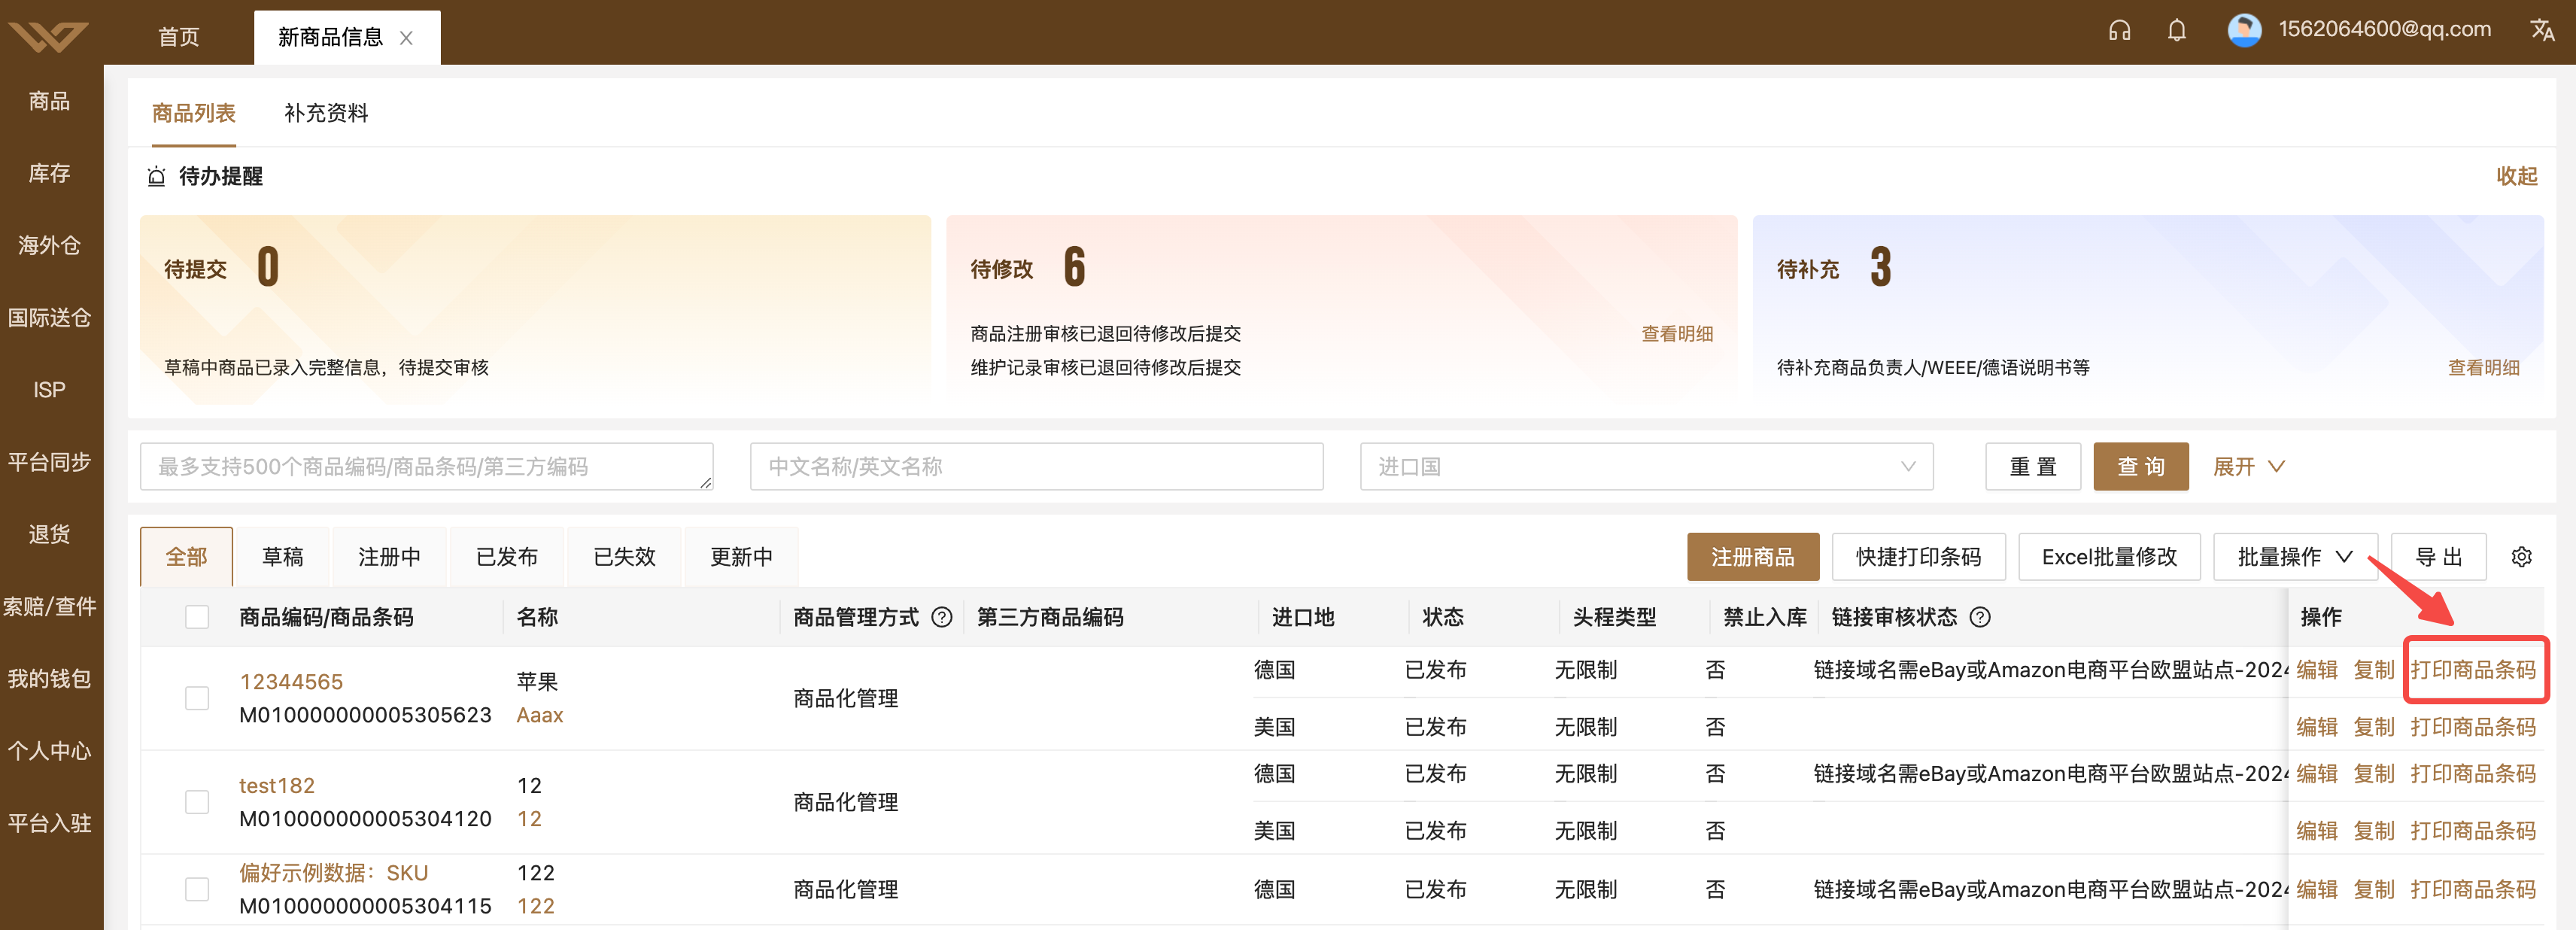Open product link 偏好示例数据：SKU

(334, 873)
